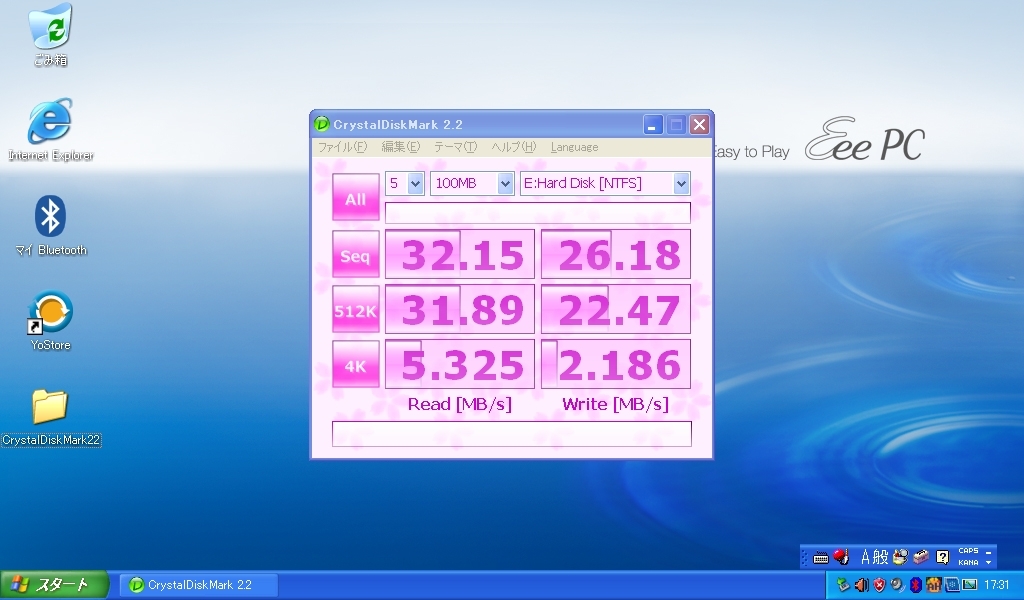1024x600 pixels.
Task: Click the Bluetooth tray icon
Action: [916, 585]
